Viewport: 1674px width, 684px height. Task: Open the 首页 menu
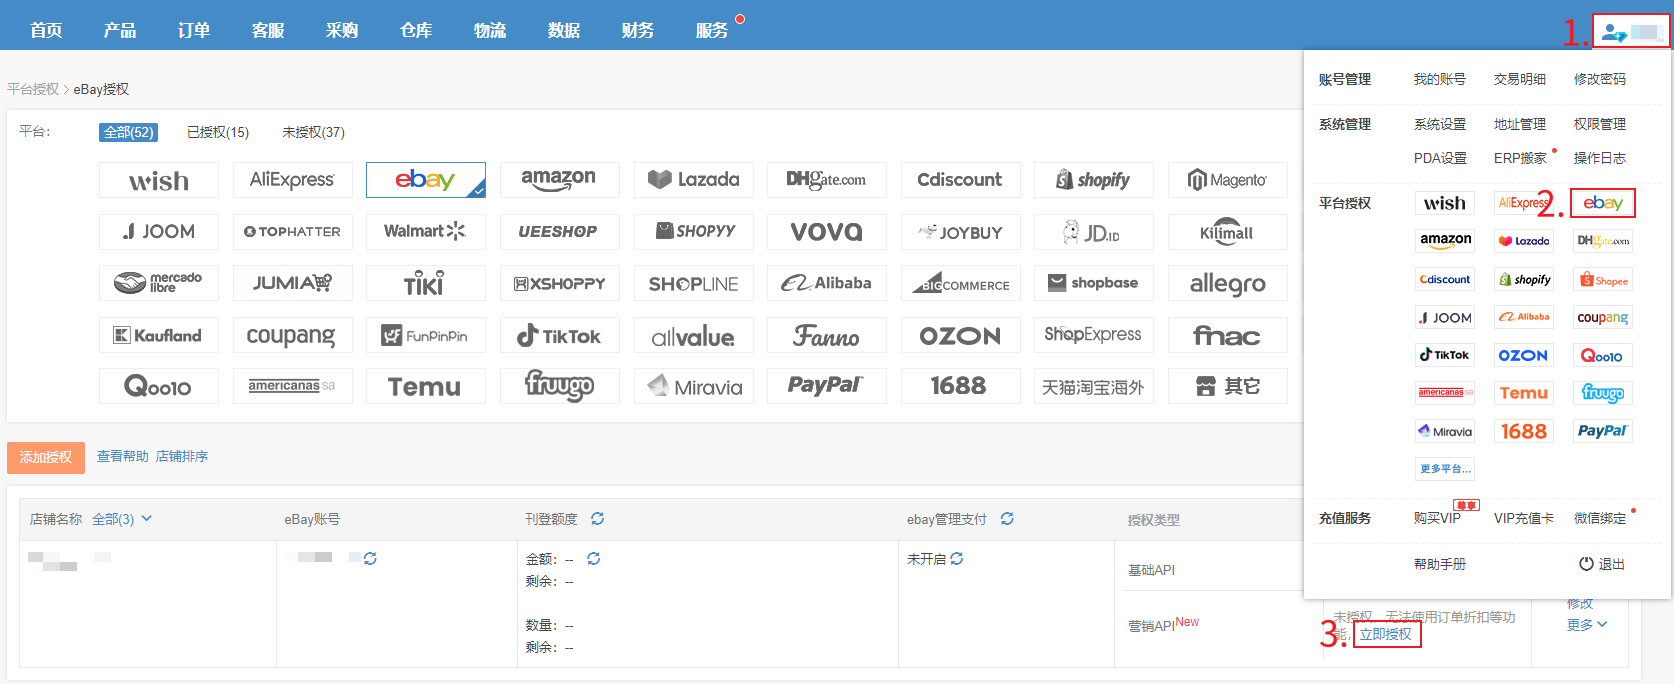tap(46, 30)
